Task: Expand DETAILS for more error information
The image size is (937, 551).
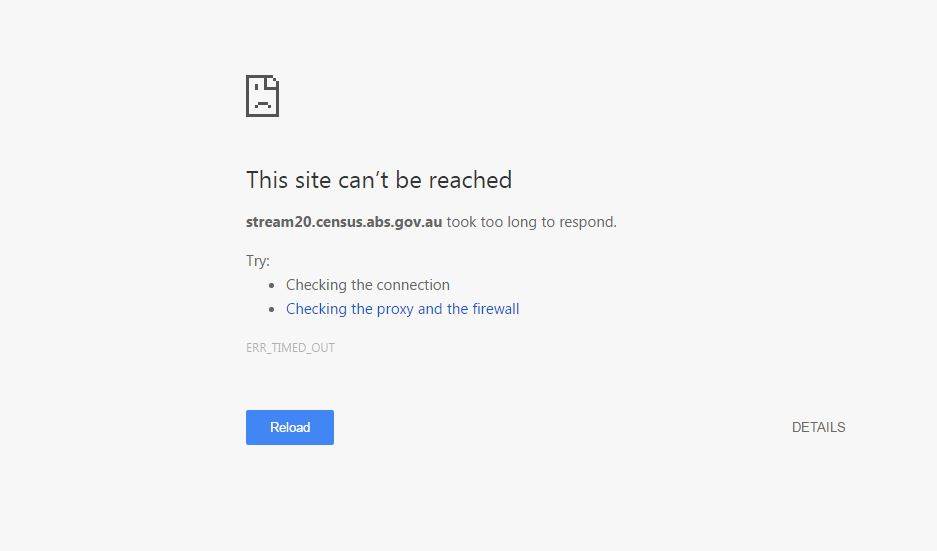Action: coord(818,427)
